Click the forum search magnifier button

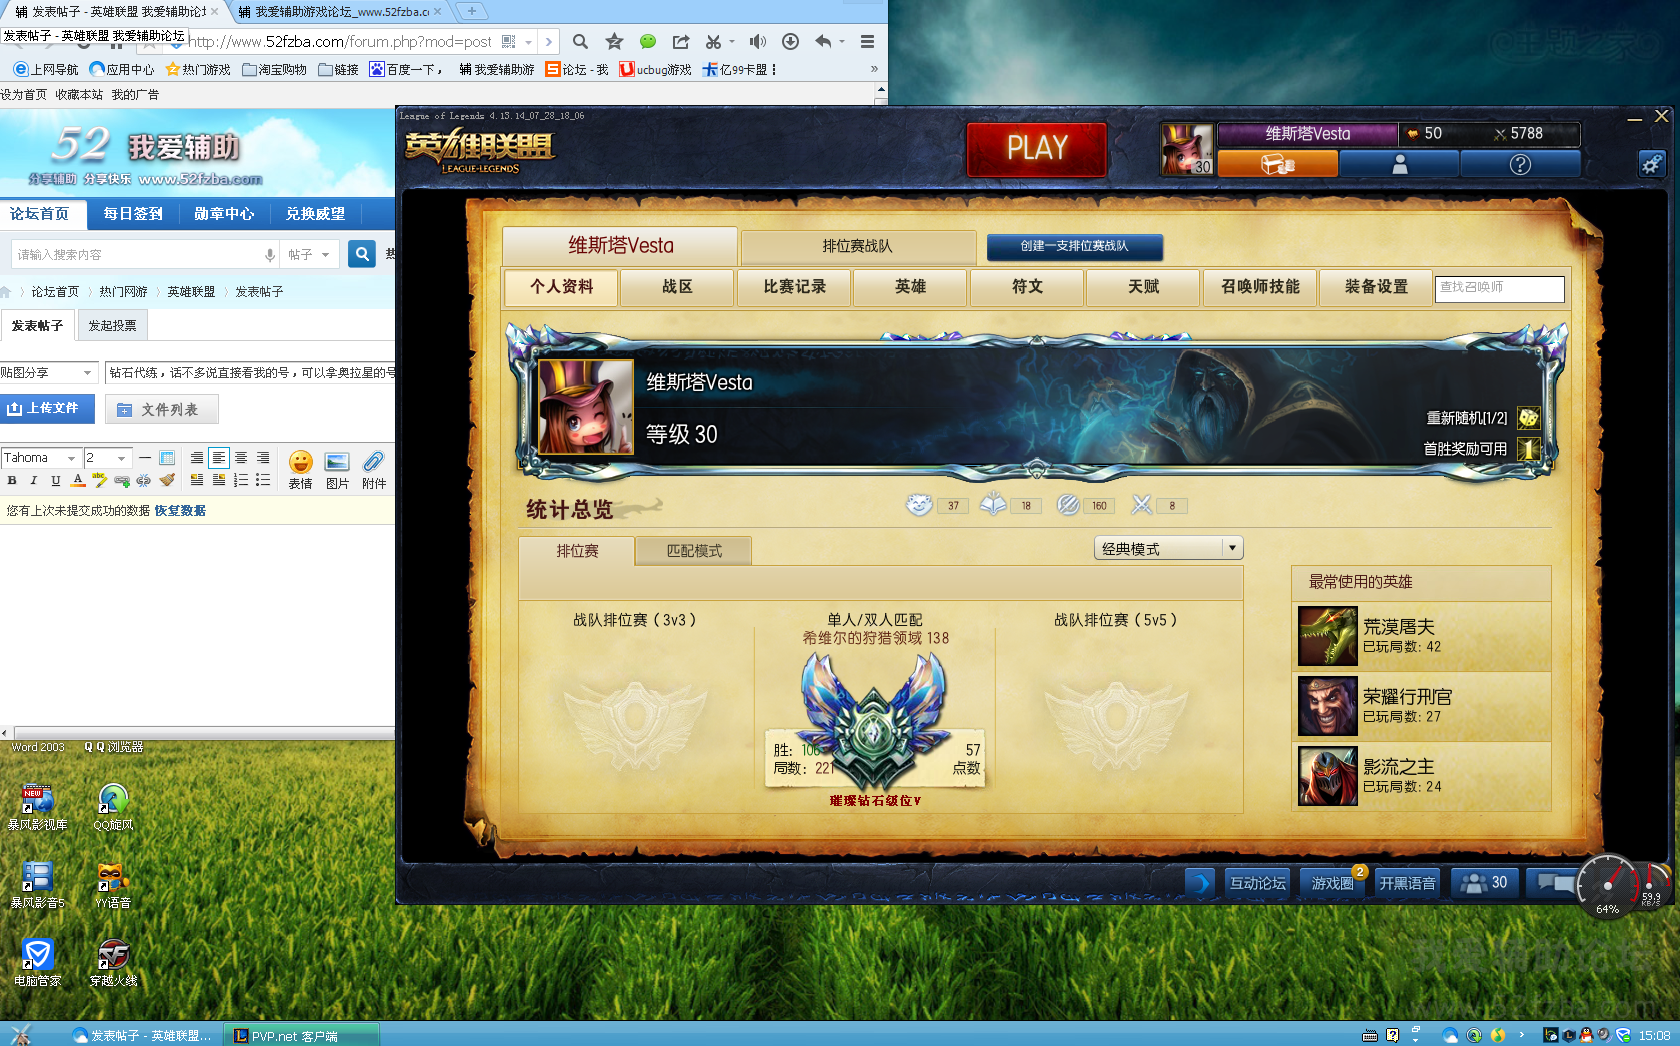click(x=362, y=254)
